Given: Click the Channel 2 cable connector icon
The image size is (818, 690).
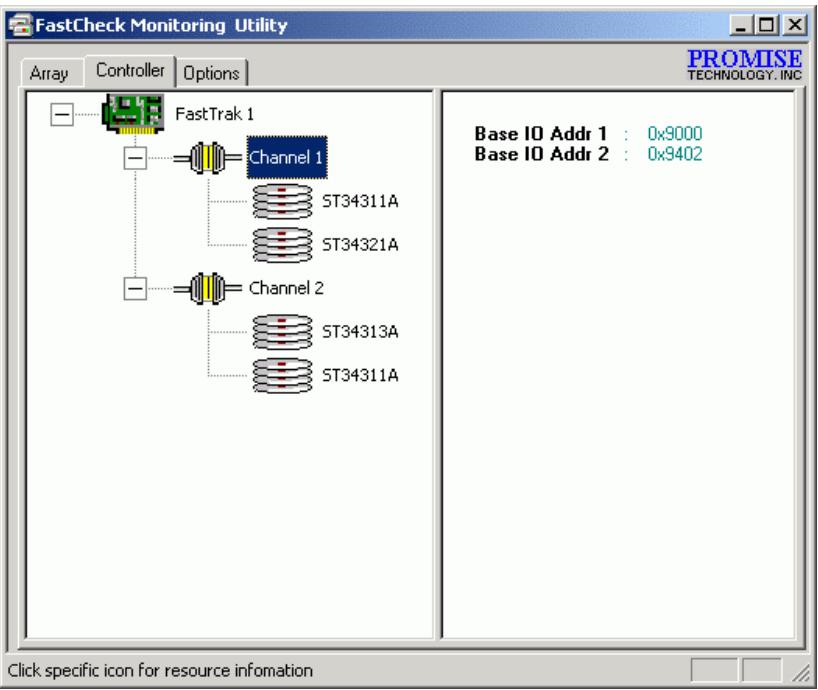Looking at the screenshot, I should click(x=208, y=288).
